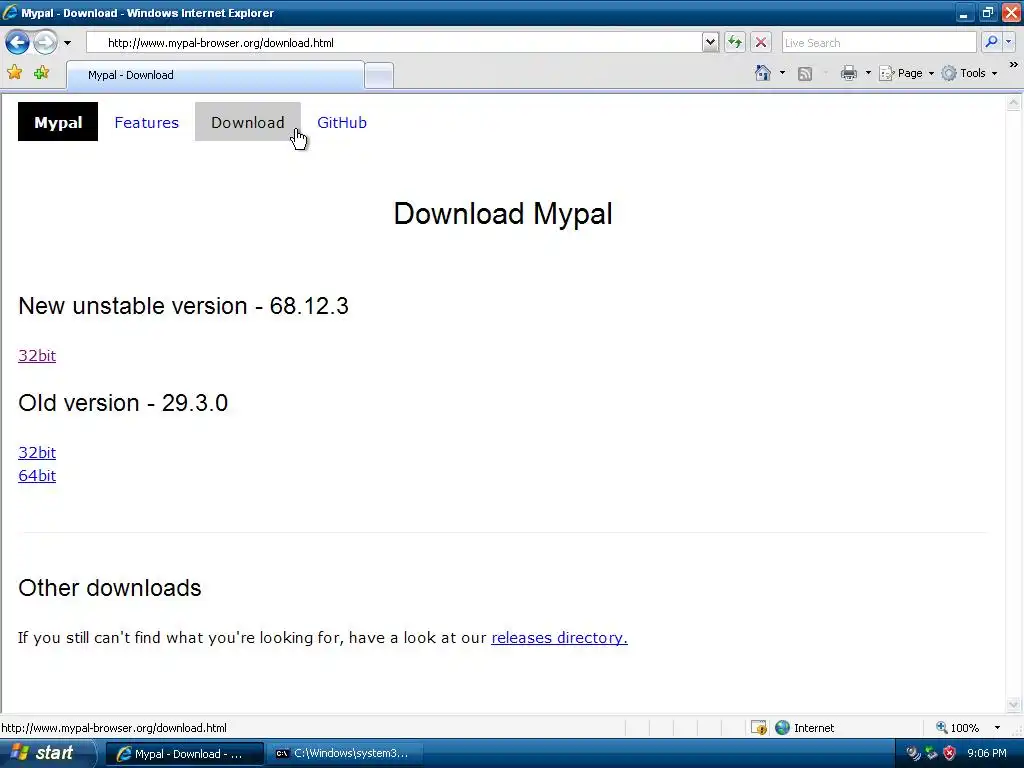Click the page scrollbar down arrow
The width and height of the screenshot is (1024, 768).
[x=1014, y=704]
